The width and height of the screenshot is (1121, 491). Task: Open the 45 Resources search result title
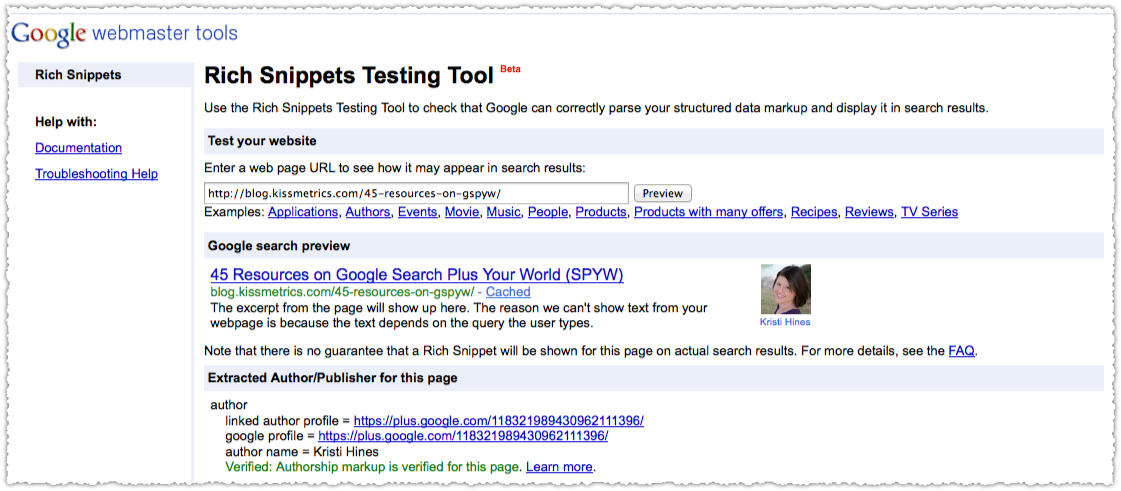[417, 274]
